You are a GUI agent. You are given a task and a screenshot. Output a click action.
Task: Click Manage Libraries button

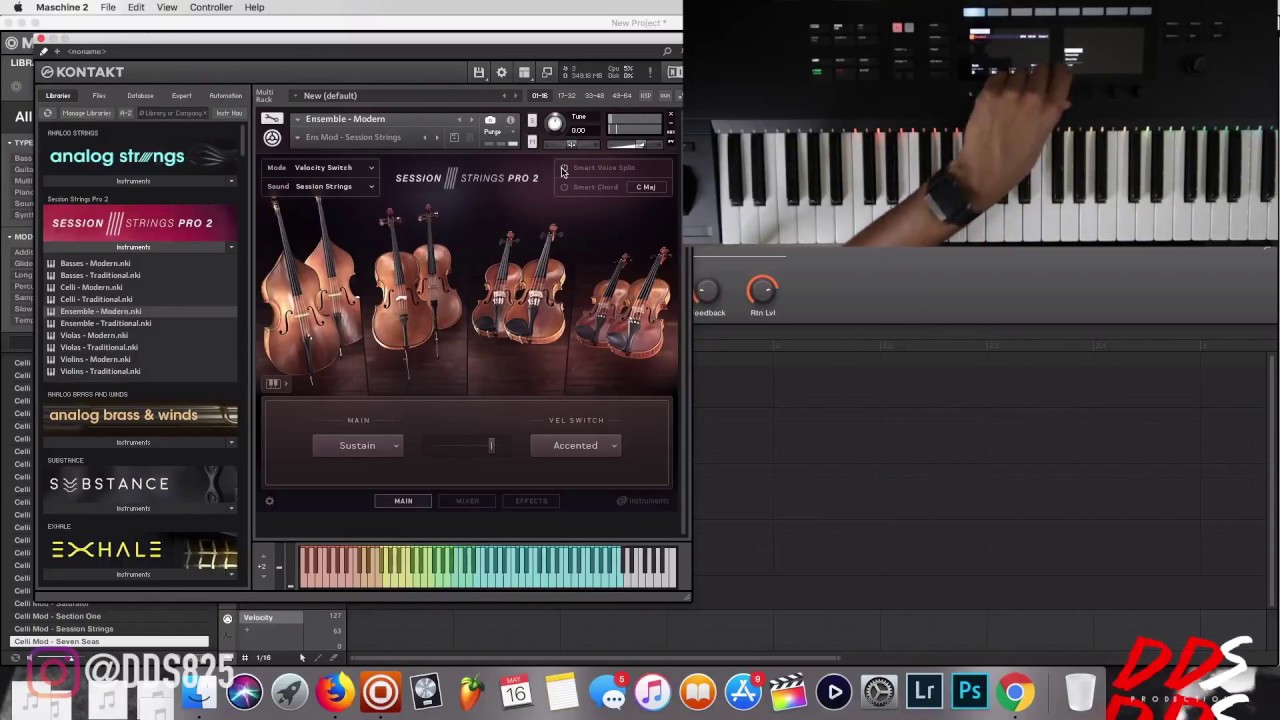click(x=86, y=113)
